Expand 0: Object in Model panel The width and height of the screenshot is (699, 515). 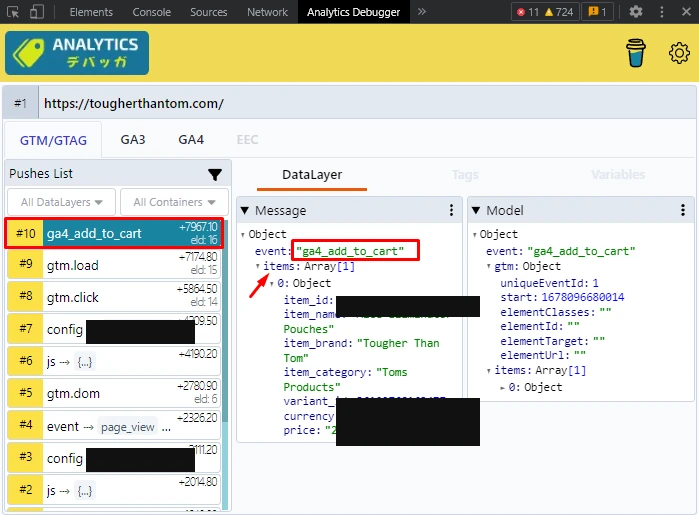point(502,388)
